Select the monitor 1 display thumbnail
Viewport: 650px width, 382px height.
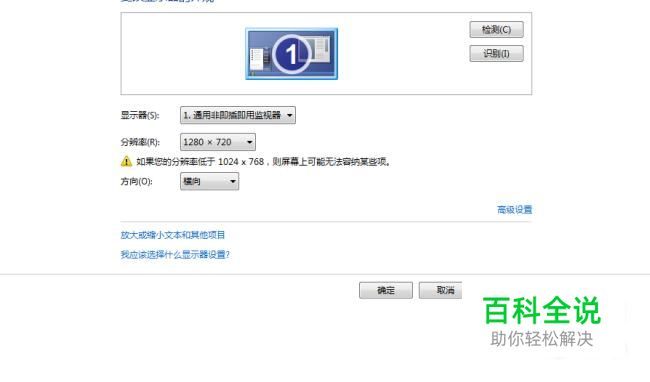[291, 54]
